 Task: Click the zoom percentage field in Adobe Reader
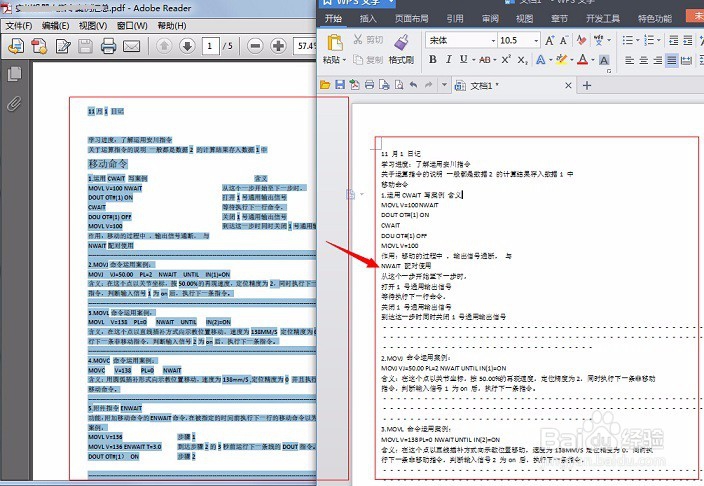click(x=305, y=46)
